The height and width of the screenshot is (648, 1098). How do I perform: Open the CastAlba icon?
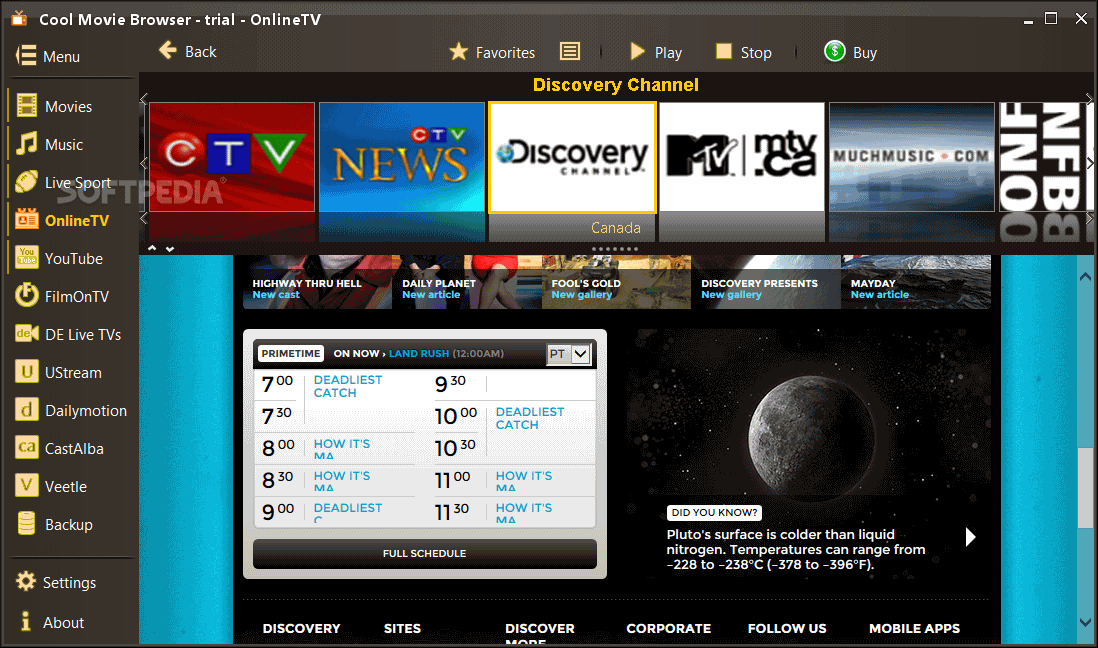coord(27,447)
